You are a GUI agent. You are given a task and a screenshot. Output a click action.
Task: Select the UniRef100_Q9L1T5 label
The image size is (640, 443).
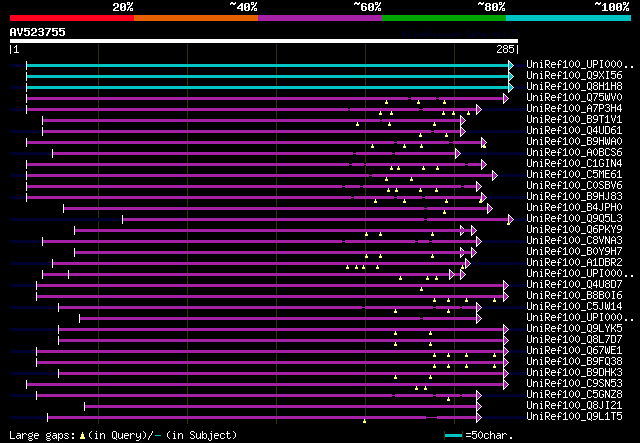click(574, 417)
